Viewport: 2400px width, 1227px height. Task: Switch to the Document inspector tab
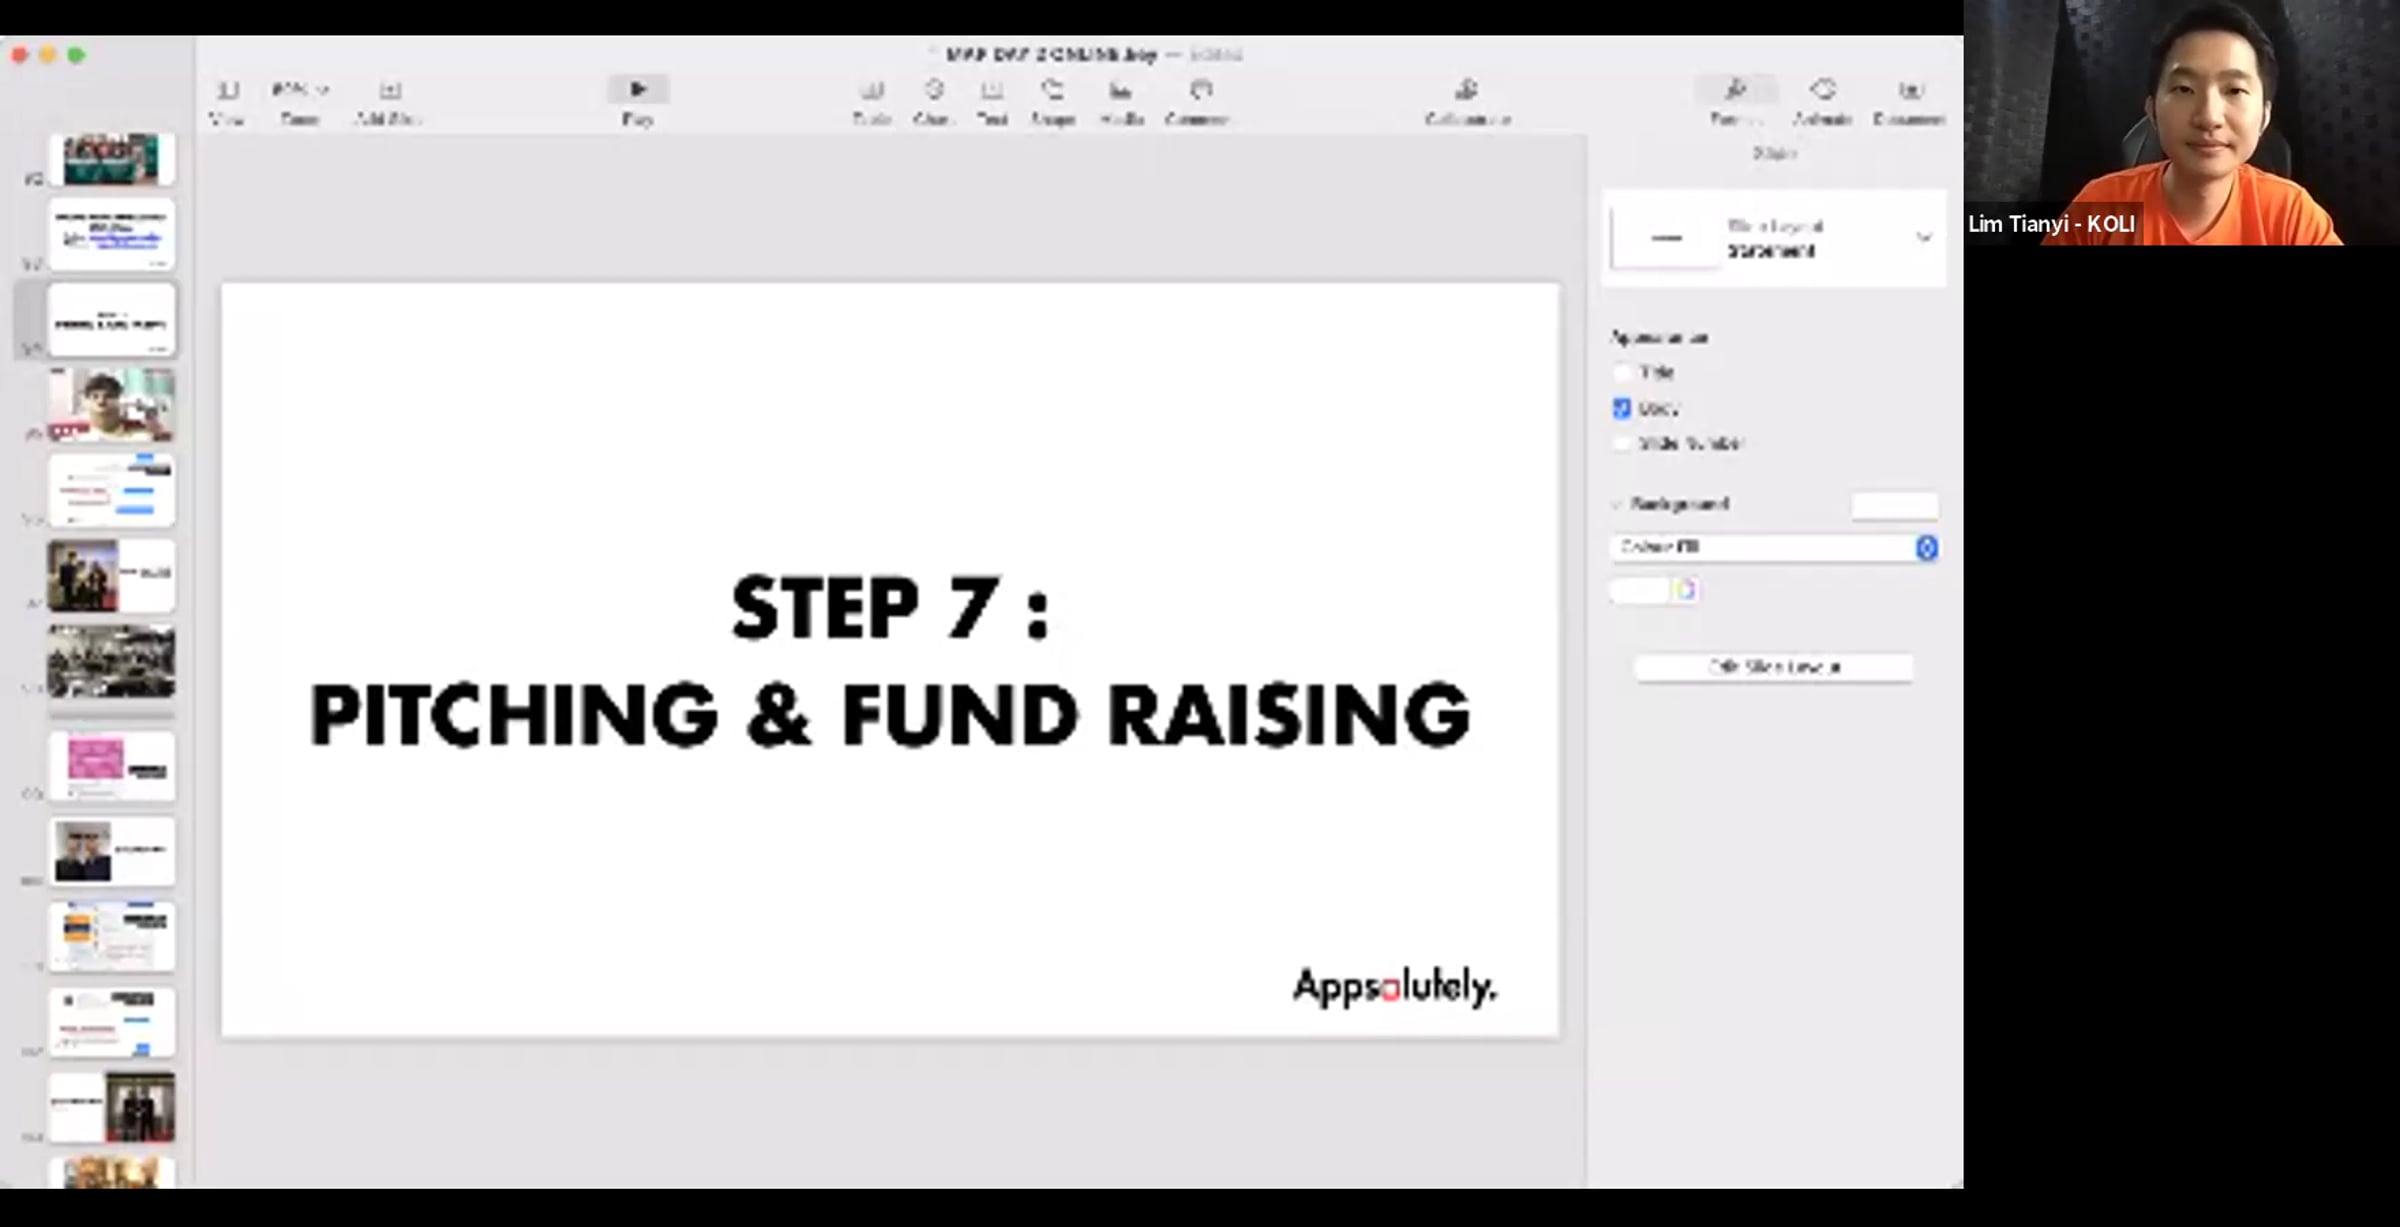pos(1910,92)
